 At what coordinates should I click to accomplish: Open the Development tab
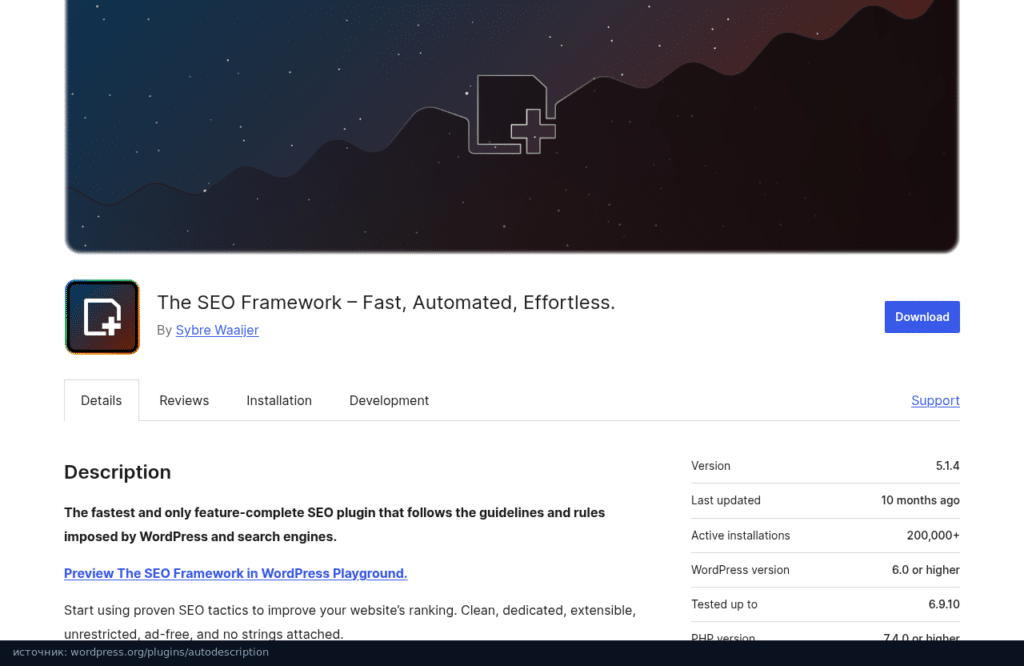[x=389, y=400]
